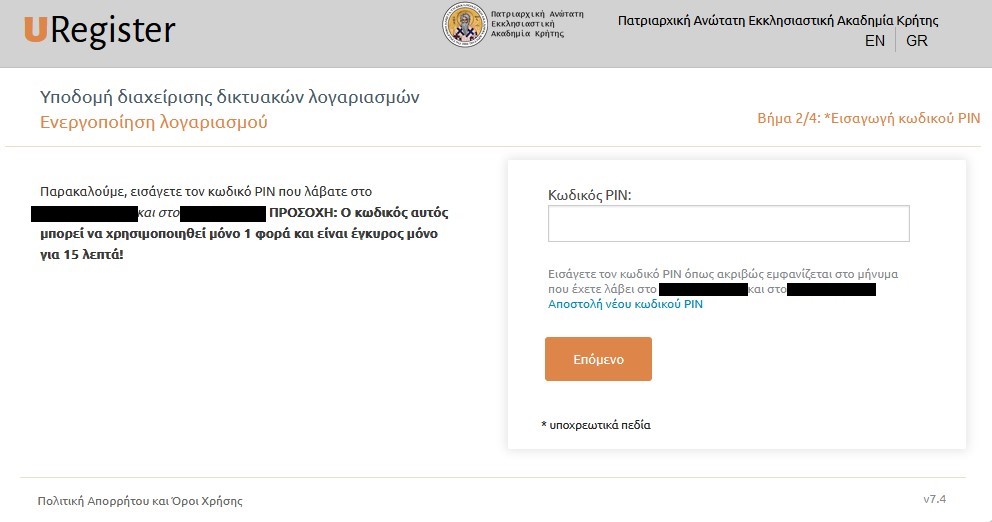
Task: Switch language to GR
Action: tap(917, 40)
